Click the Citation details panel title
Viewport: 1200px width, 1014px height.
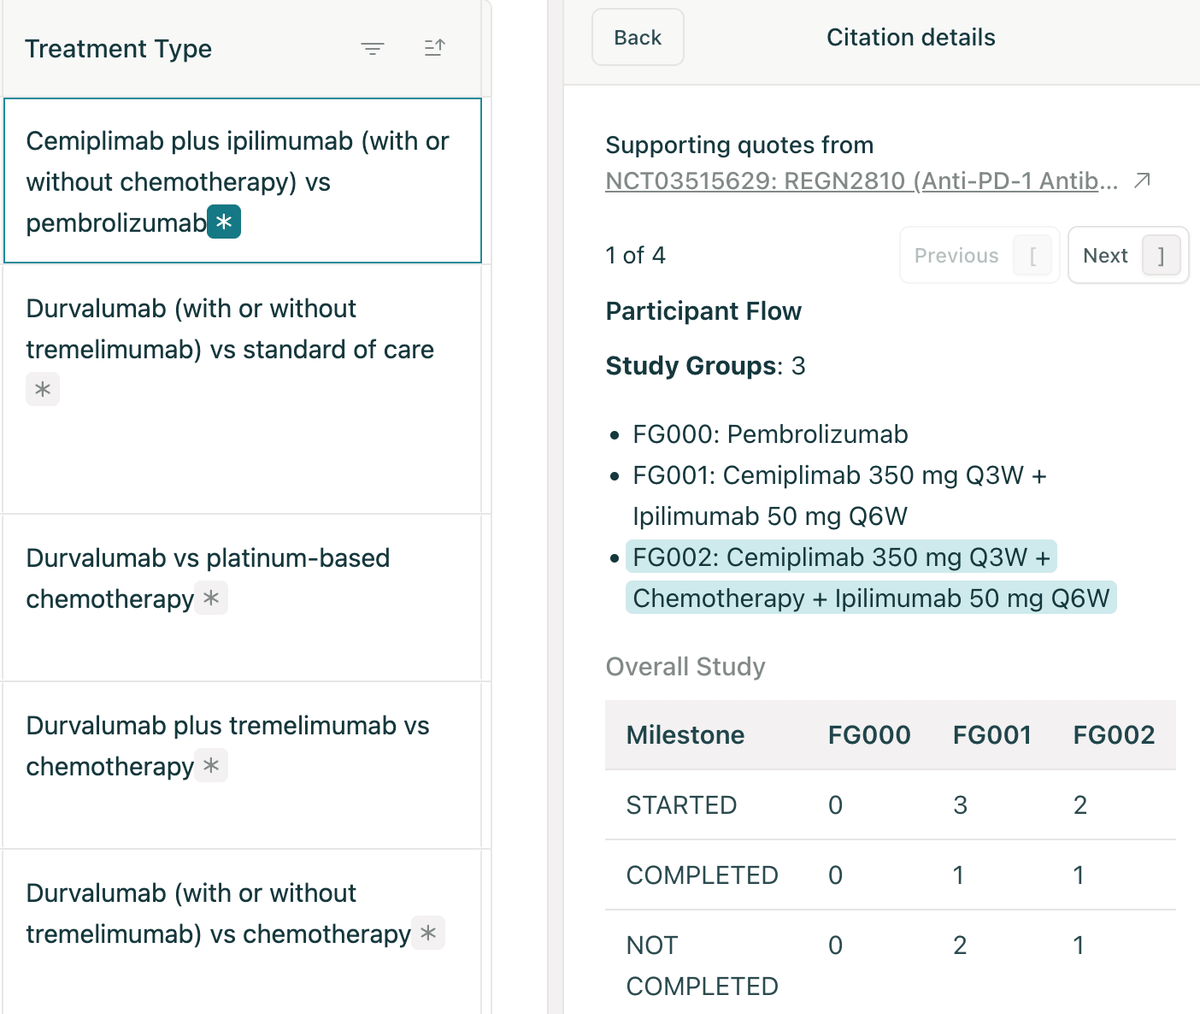911,37
